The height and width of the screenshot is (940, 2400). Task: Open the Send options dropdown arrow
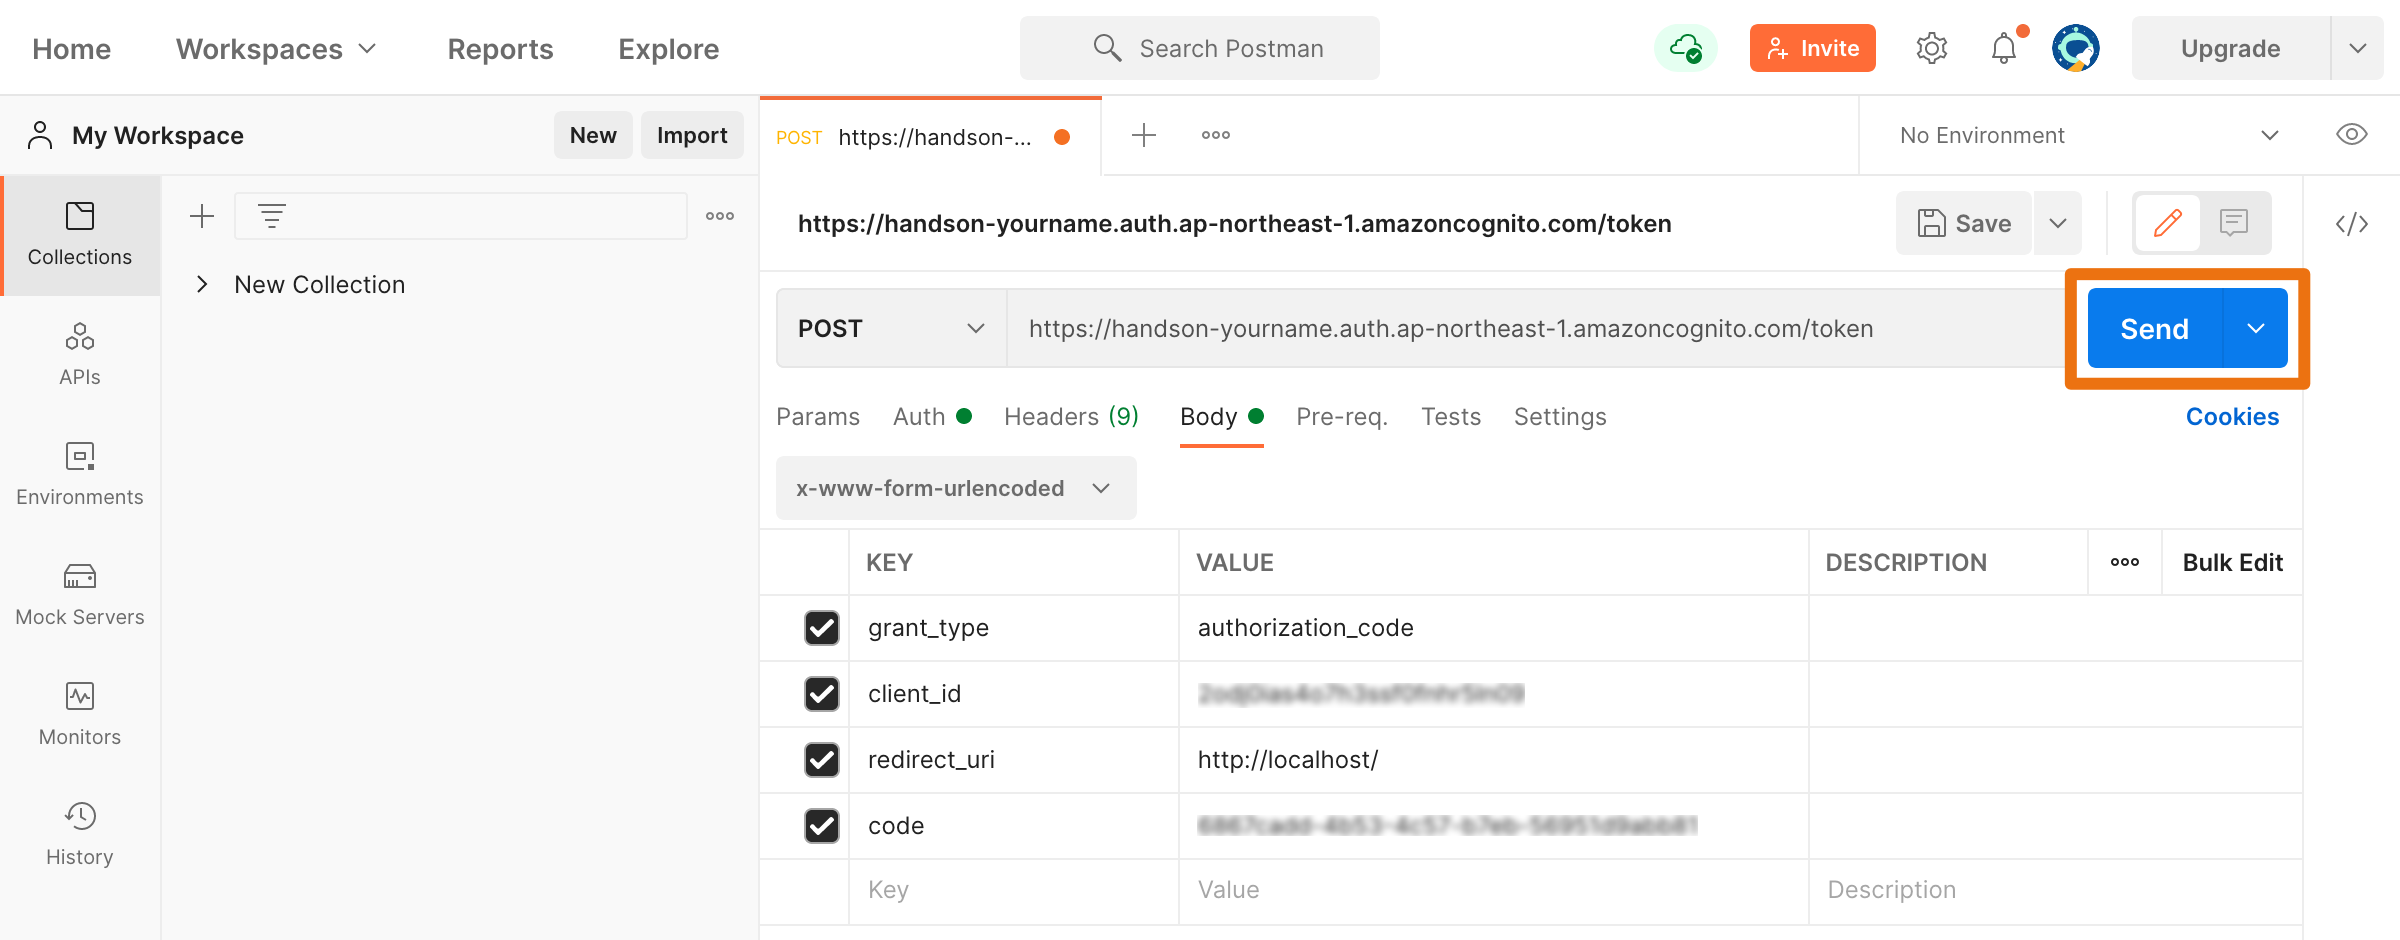pyautogui.click(x=2256, y=328)
